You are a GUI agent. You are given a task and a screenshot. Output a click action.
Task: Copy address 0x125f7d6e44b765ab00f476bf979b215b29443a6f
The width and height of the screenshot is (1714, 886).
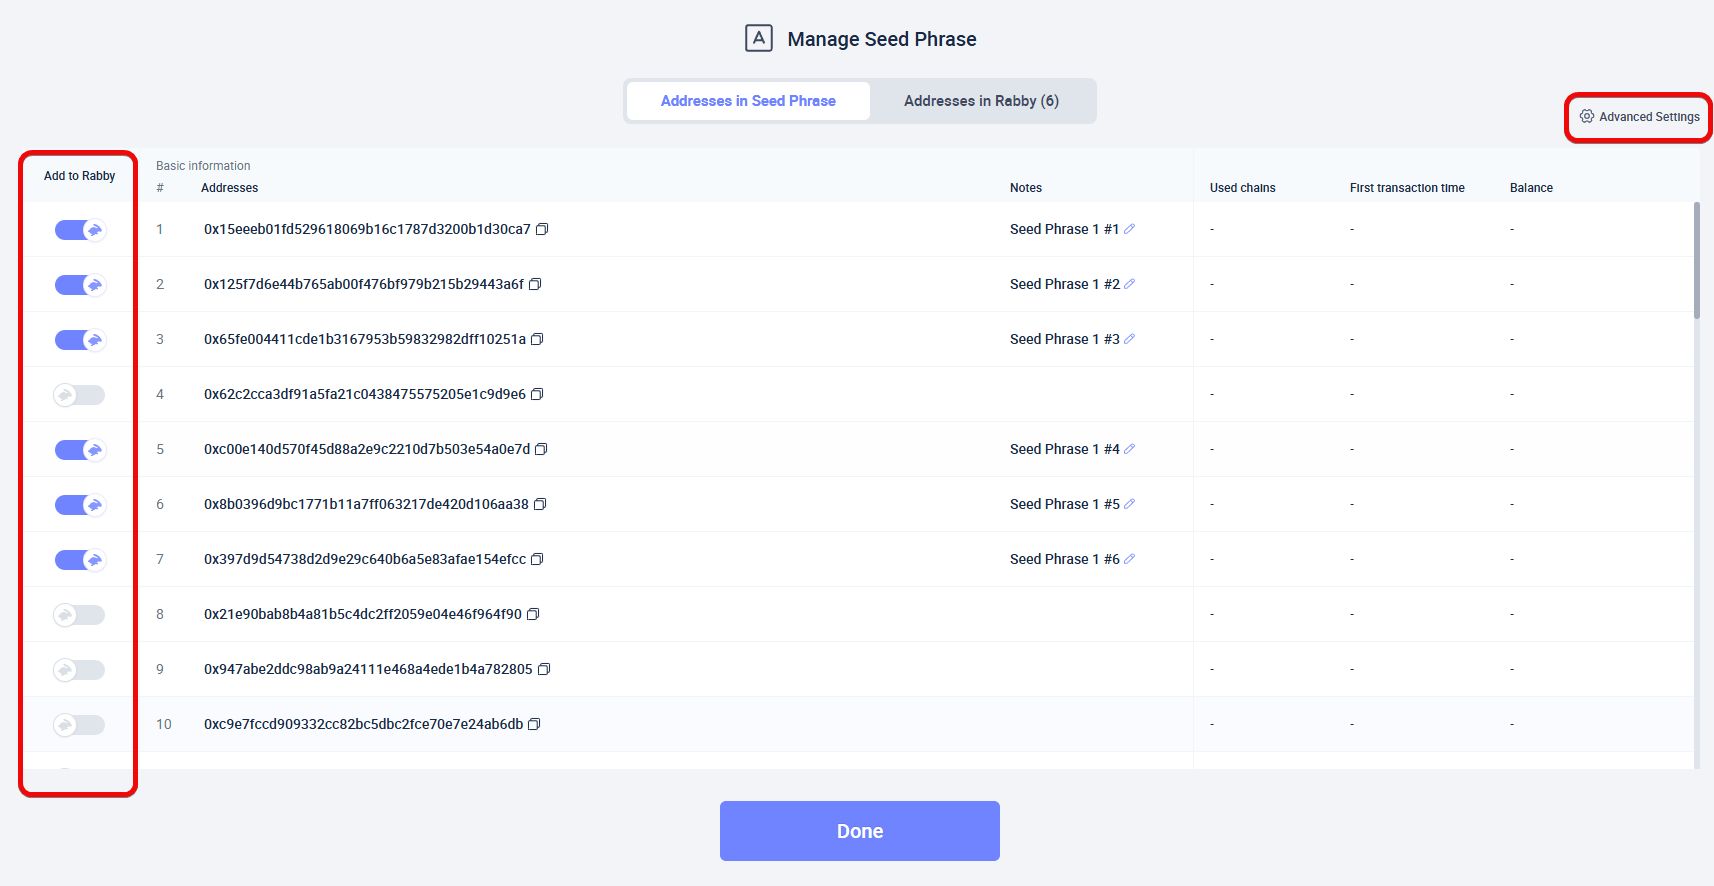[x=535, y=284]
